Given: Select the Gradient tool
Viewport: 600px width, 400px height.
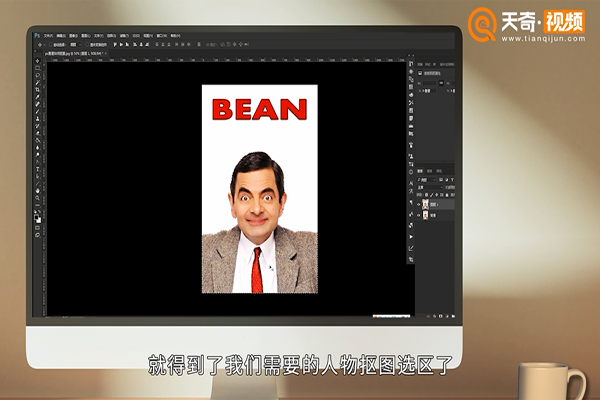Looking at the screenshot, I should pos(38,140).
